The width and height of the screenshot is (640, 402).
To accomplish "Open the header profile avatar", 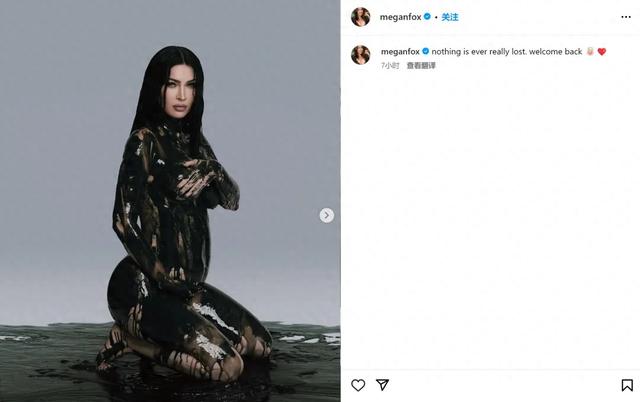I will pos(360,17).
